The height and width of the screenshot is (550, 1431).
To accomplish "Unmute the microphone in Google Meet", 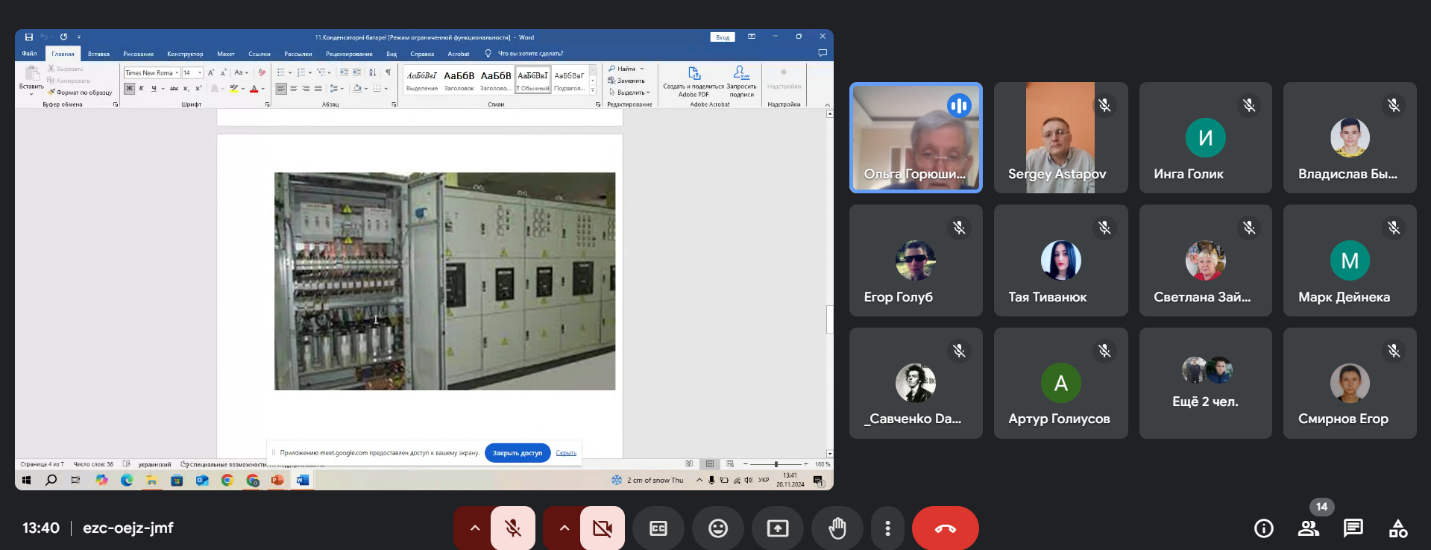I will coord(513,528).
